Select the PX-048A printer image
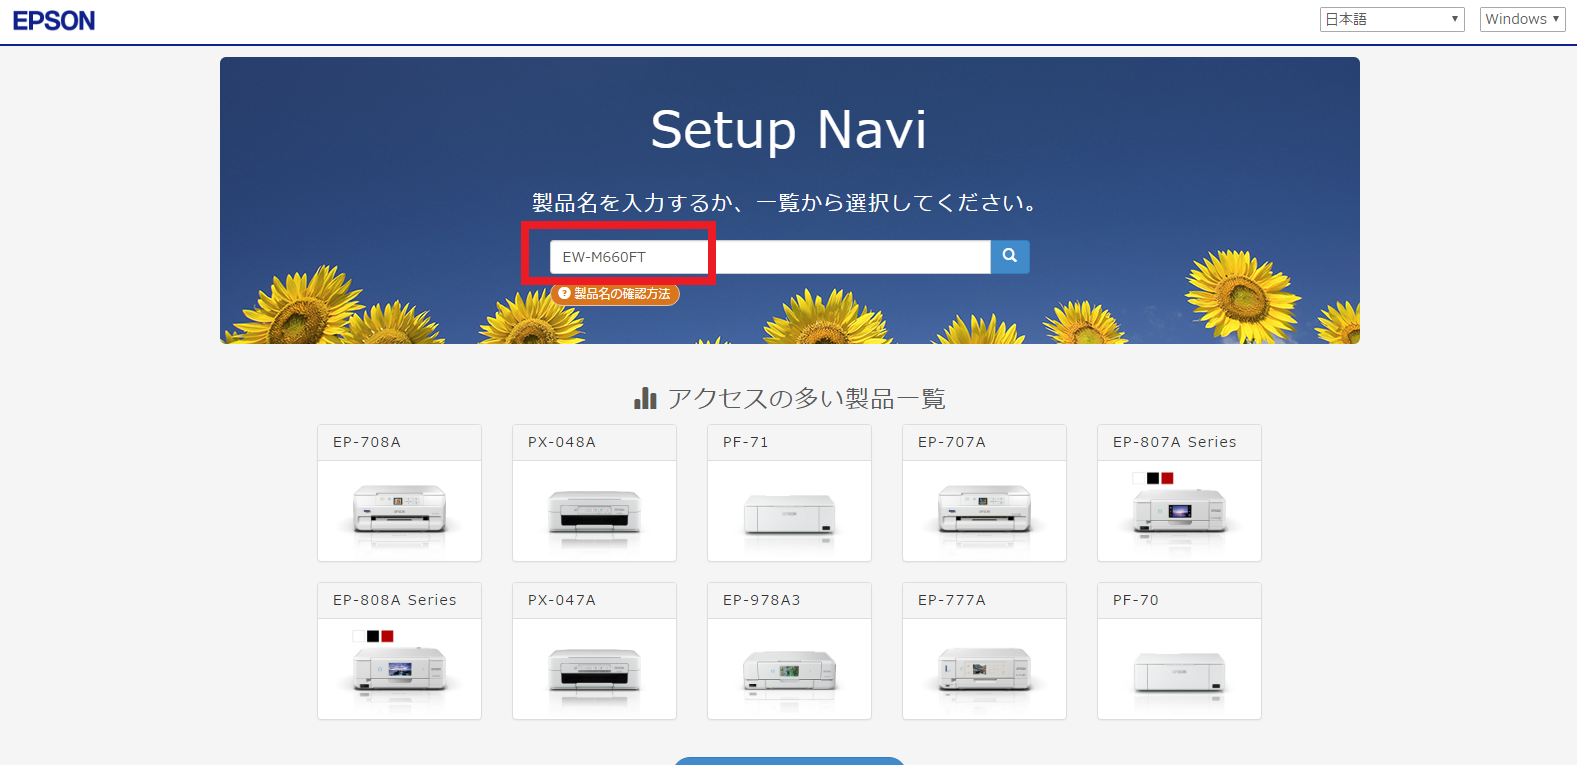 click(x=594, y=511)
